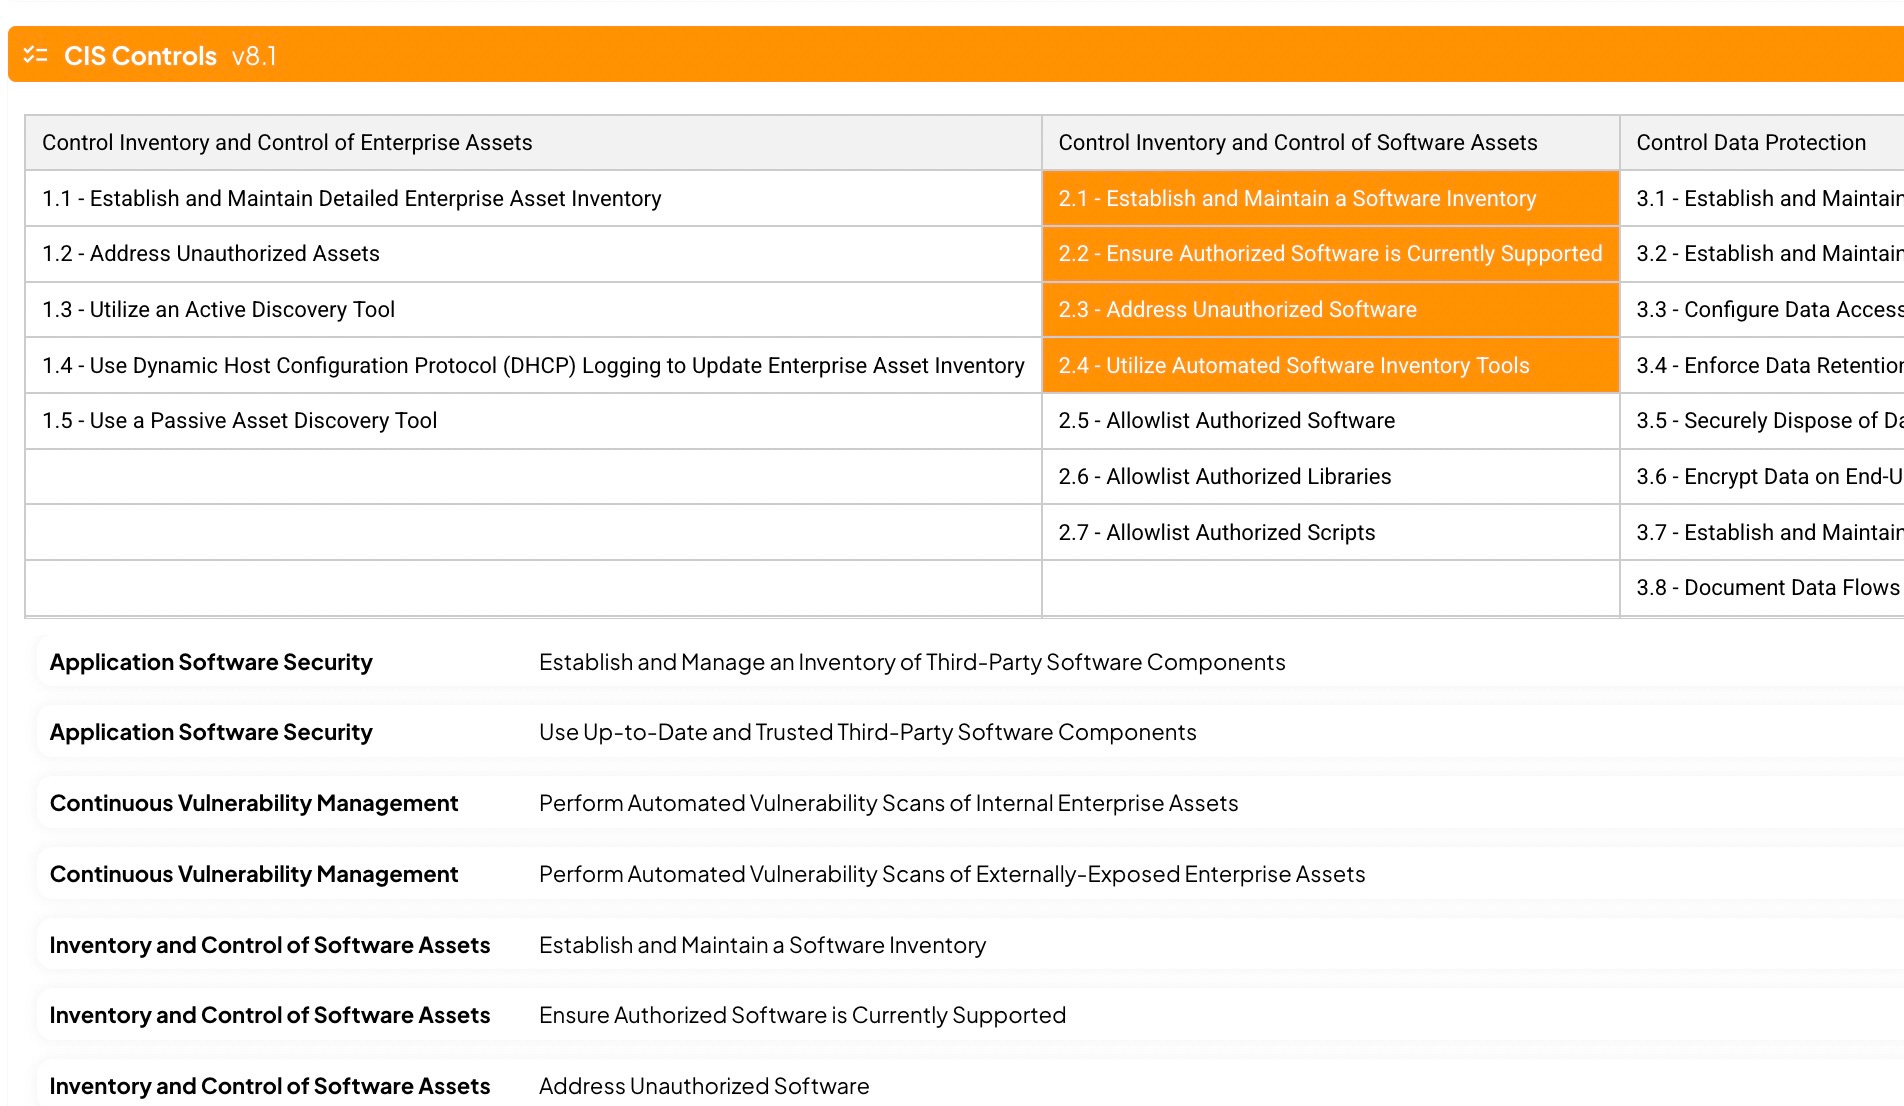Click the CIS Controls header title

tap(140, 56)
